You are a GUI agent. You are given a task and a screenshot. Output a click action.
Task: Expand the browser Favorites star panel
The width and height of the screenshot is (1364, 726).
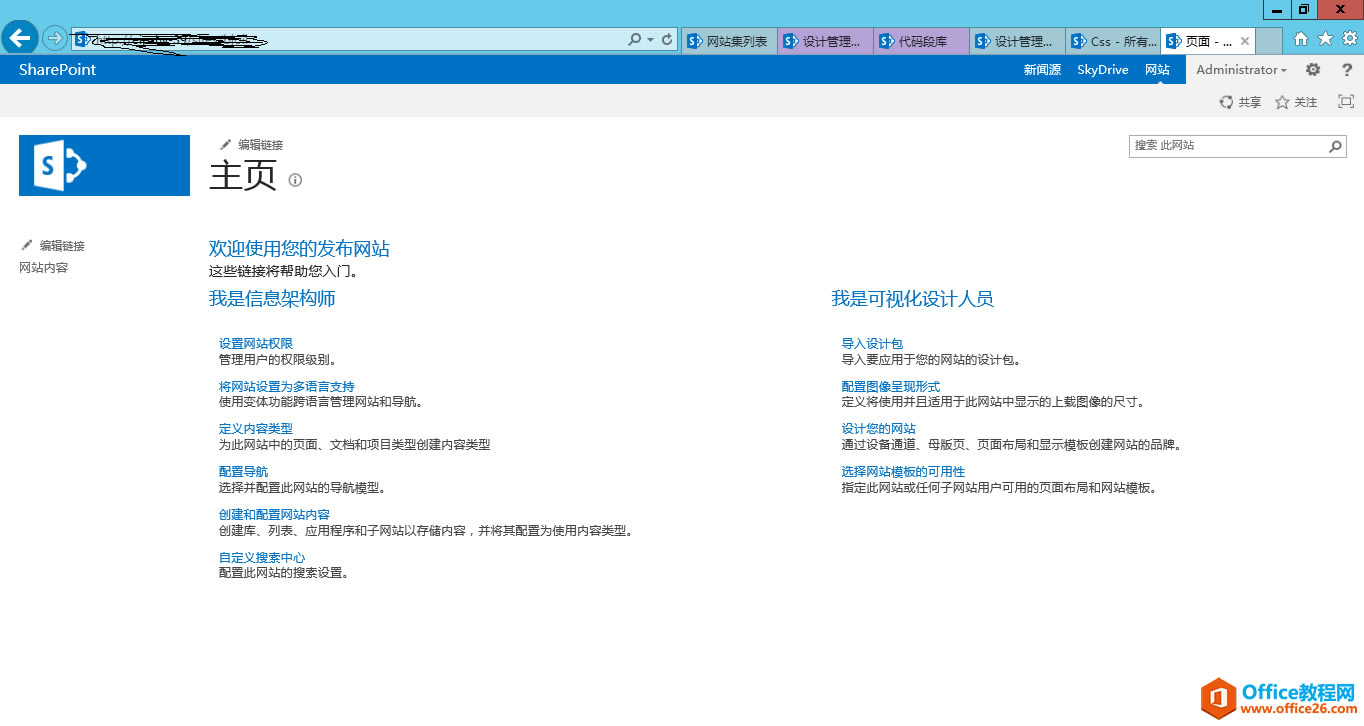tap(1326, 41)
